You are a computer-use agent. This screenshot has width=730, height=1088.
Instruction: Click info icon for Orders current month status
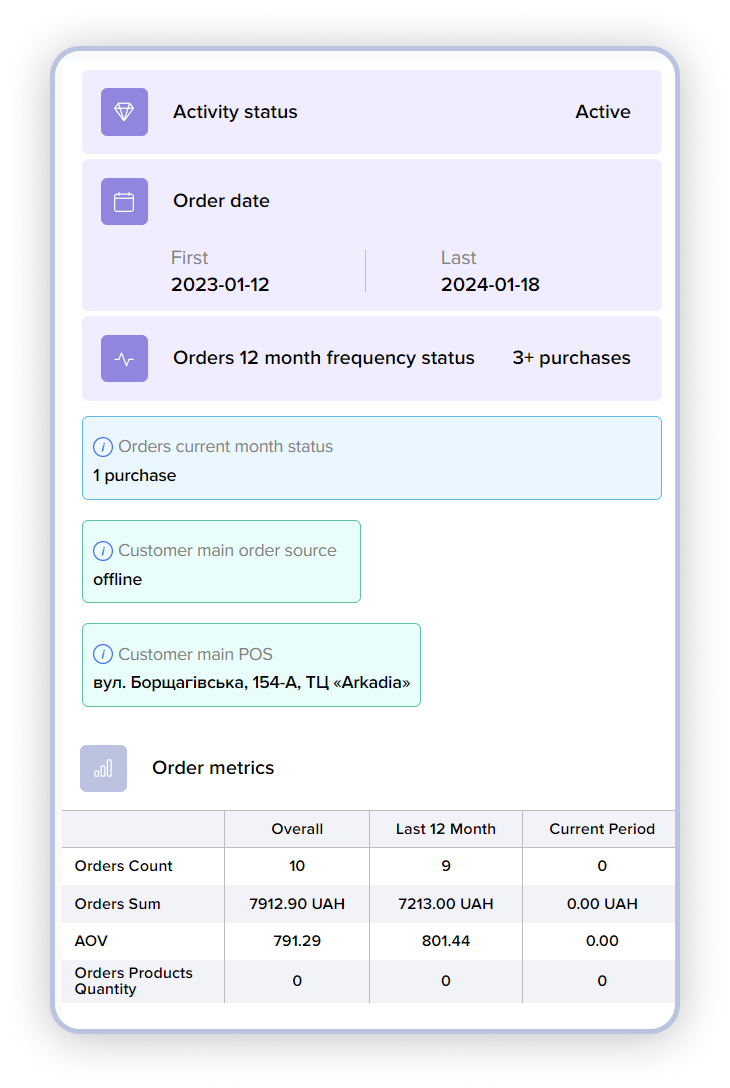tap(102, 447)
